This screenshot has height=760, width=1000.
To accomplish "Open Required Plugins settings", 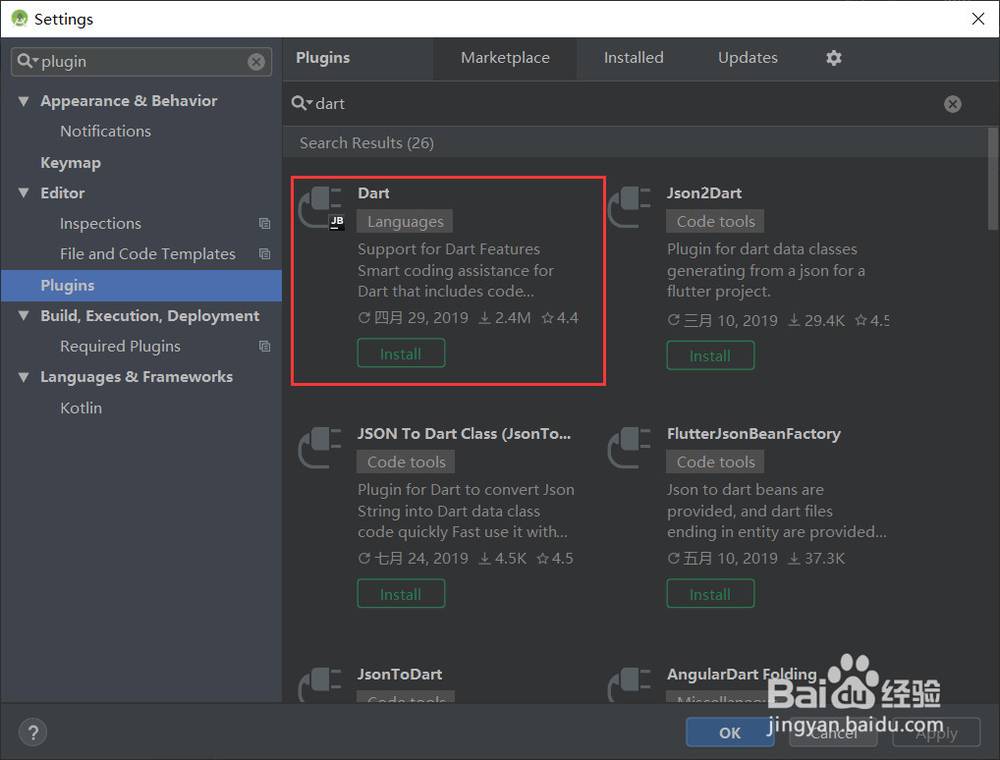I will pos(142,346).
